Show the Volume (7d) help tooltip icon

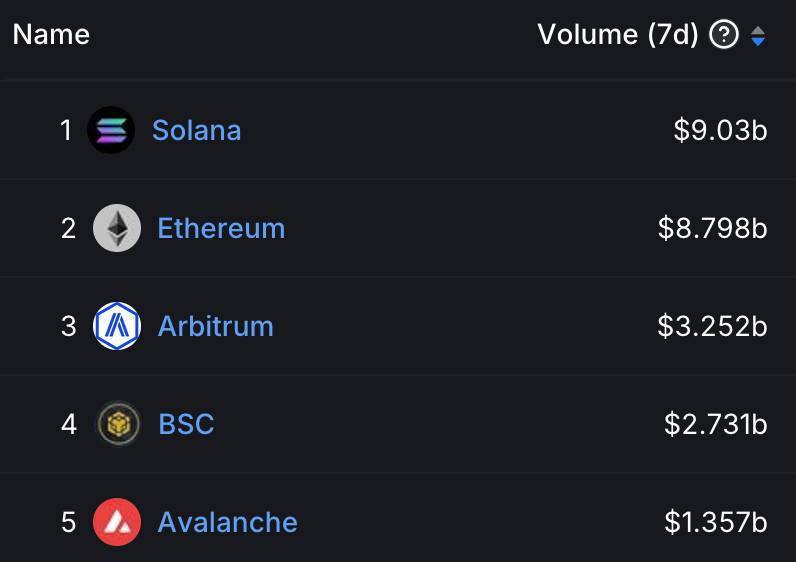coord(723,35)
